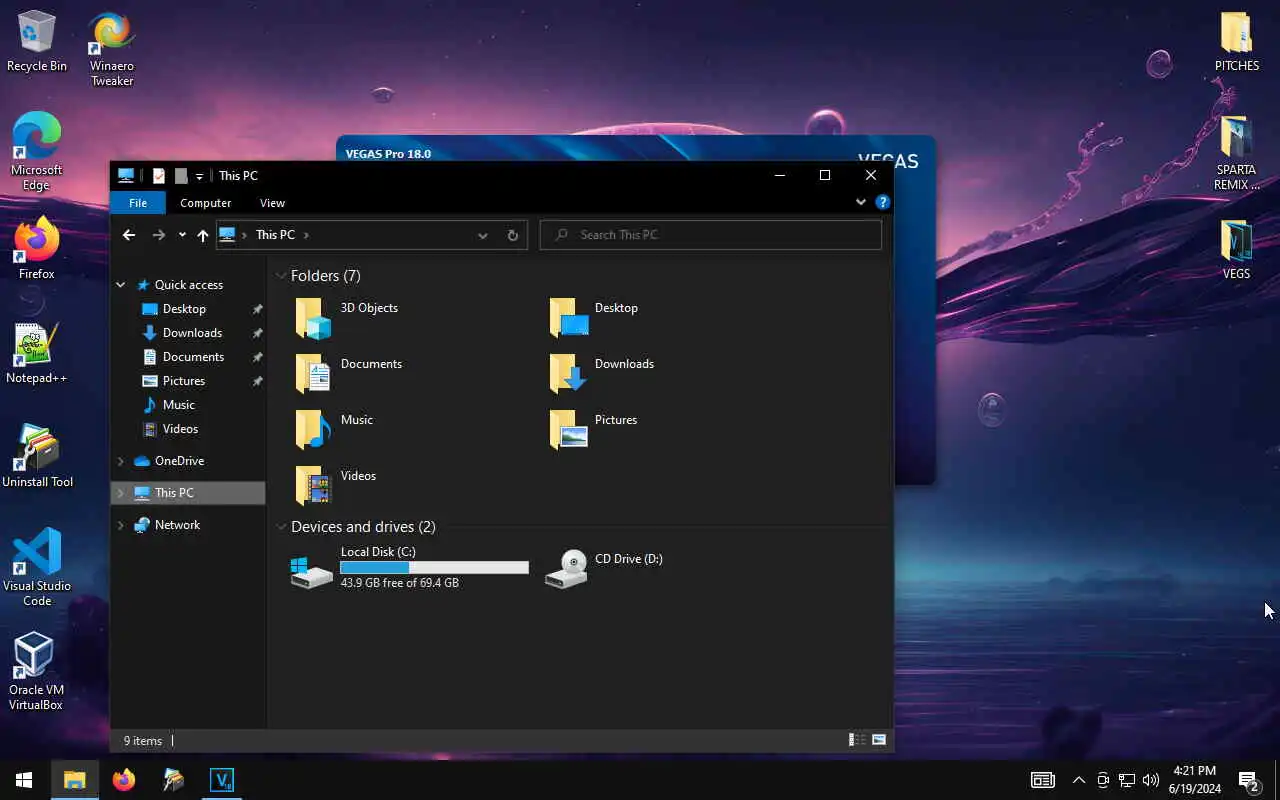1280x800 pixels.
Task: Select the Pictures folder in Folders group
Action: [x=594, y=430]
